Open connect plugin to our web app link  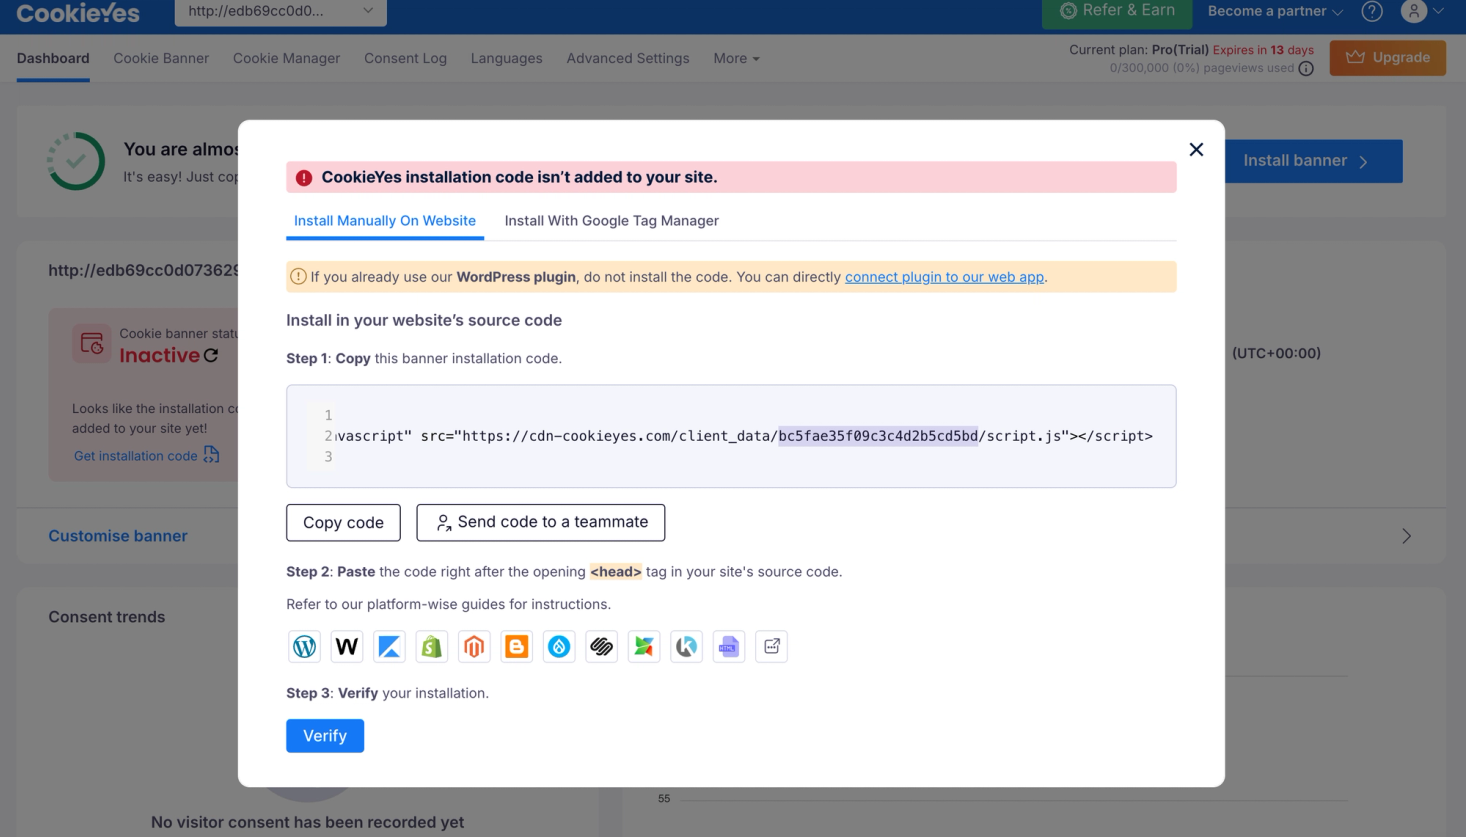[944, 277]
